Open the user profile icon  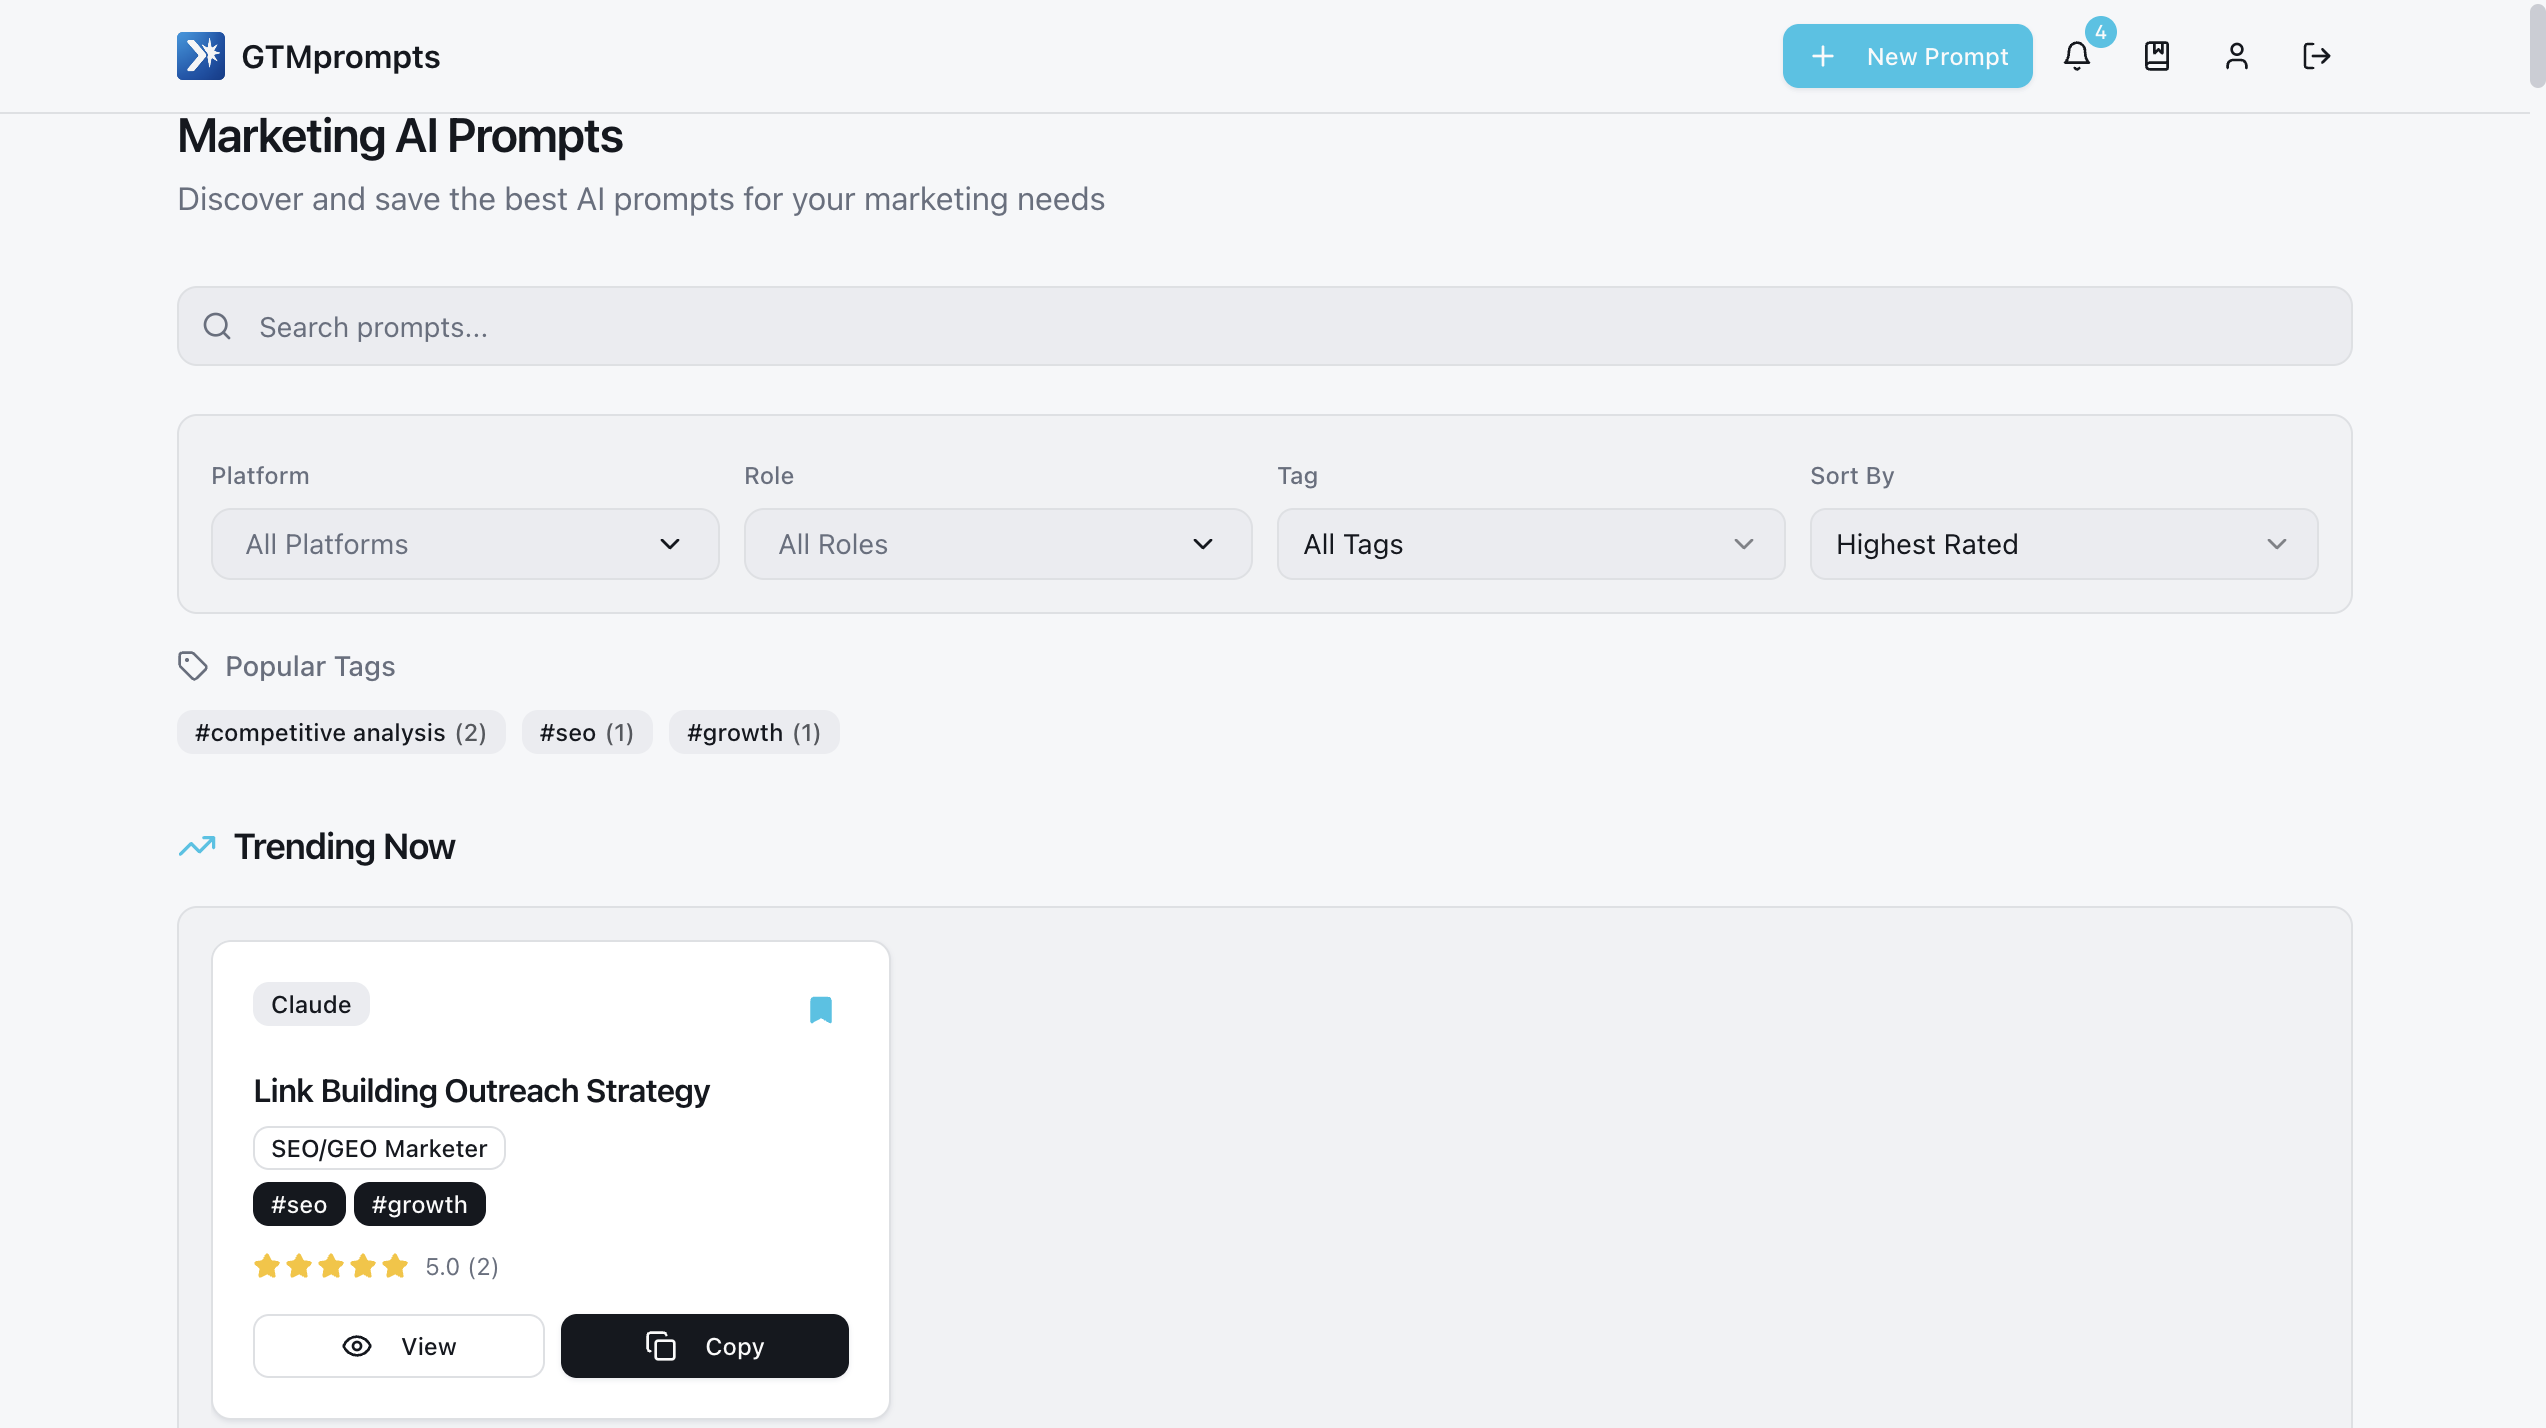[x=2237, y=56]
